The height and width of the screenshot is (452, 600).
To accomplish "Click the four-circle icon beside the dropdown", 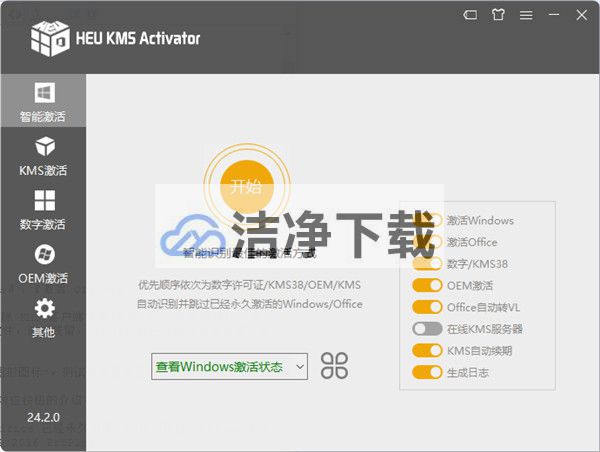I will point(334,366).
